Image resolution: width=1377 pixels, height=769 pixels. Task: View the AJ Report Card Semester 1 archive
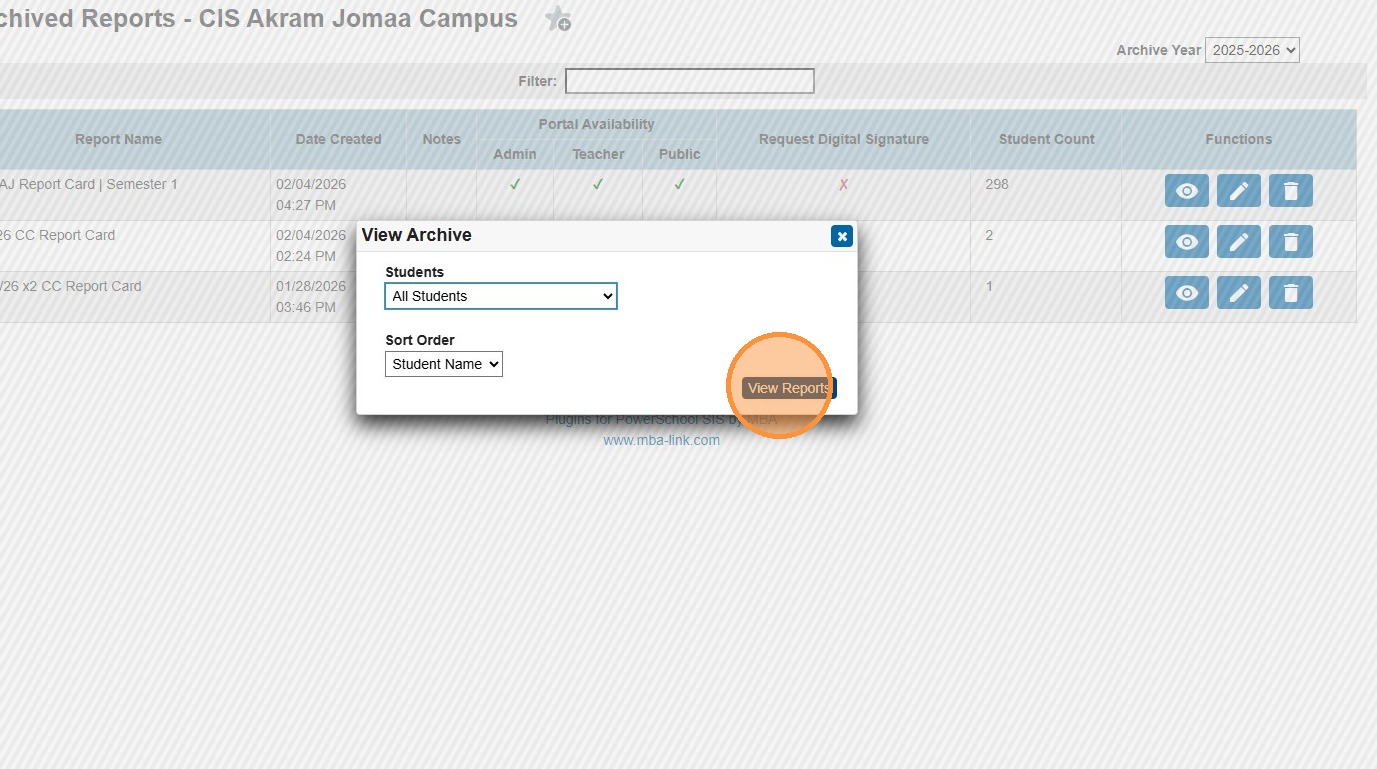[1186, 190]
